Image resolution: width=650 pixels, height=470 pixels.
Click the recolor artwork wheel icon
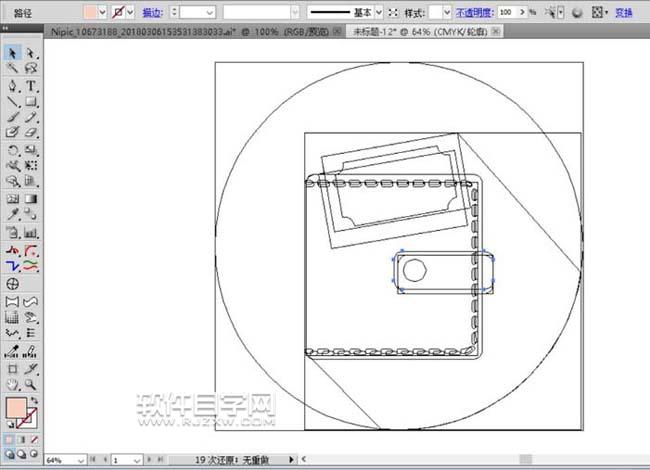[577, 13]
